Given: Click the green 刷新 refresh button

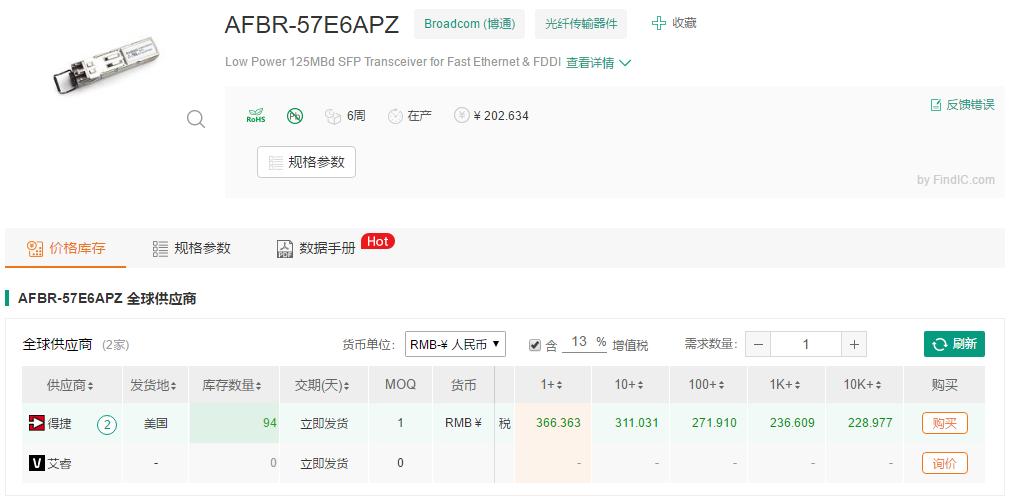Looking at the screenshot, I should click(954, 344).
